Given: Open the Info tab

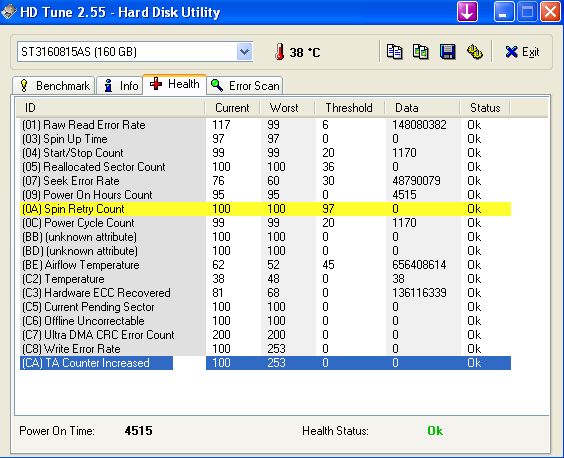Looking at the screenshot, I should coord(120,86).
